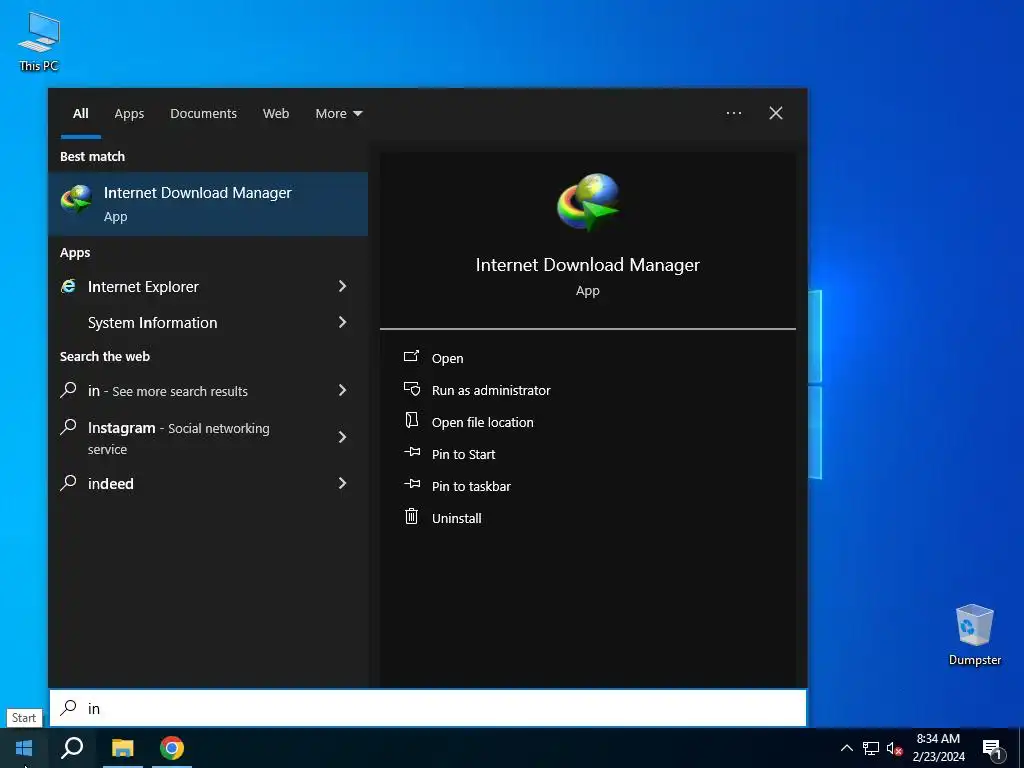Click the 'Search the web' heading
This screenshot has width=1024, height=768.
click(104, 357)
